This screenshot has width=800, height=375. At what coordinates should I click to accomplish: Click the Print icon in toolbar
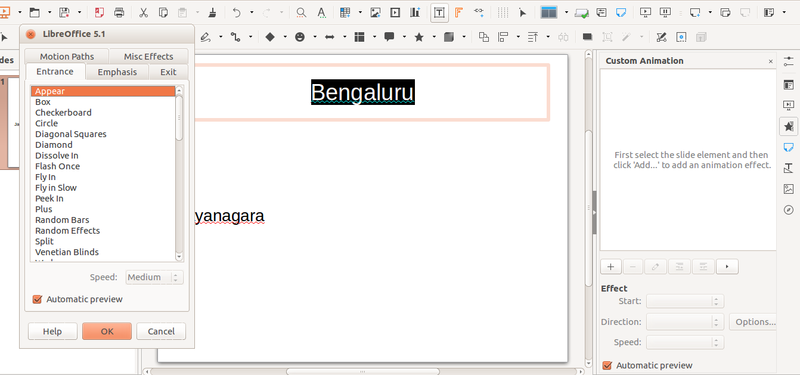point(119,12)
